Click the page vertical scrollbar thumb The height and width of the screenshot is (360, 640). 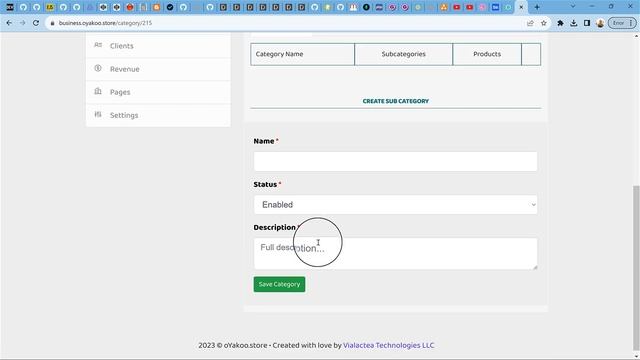(636, 269)
